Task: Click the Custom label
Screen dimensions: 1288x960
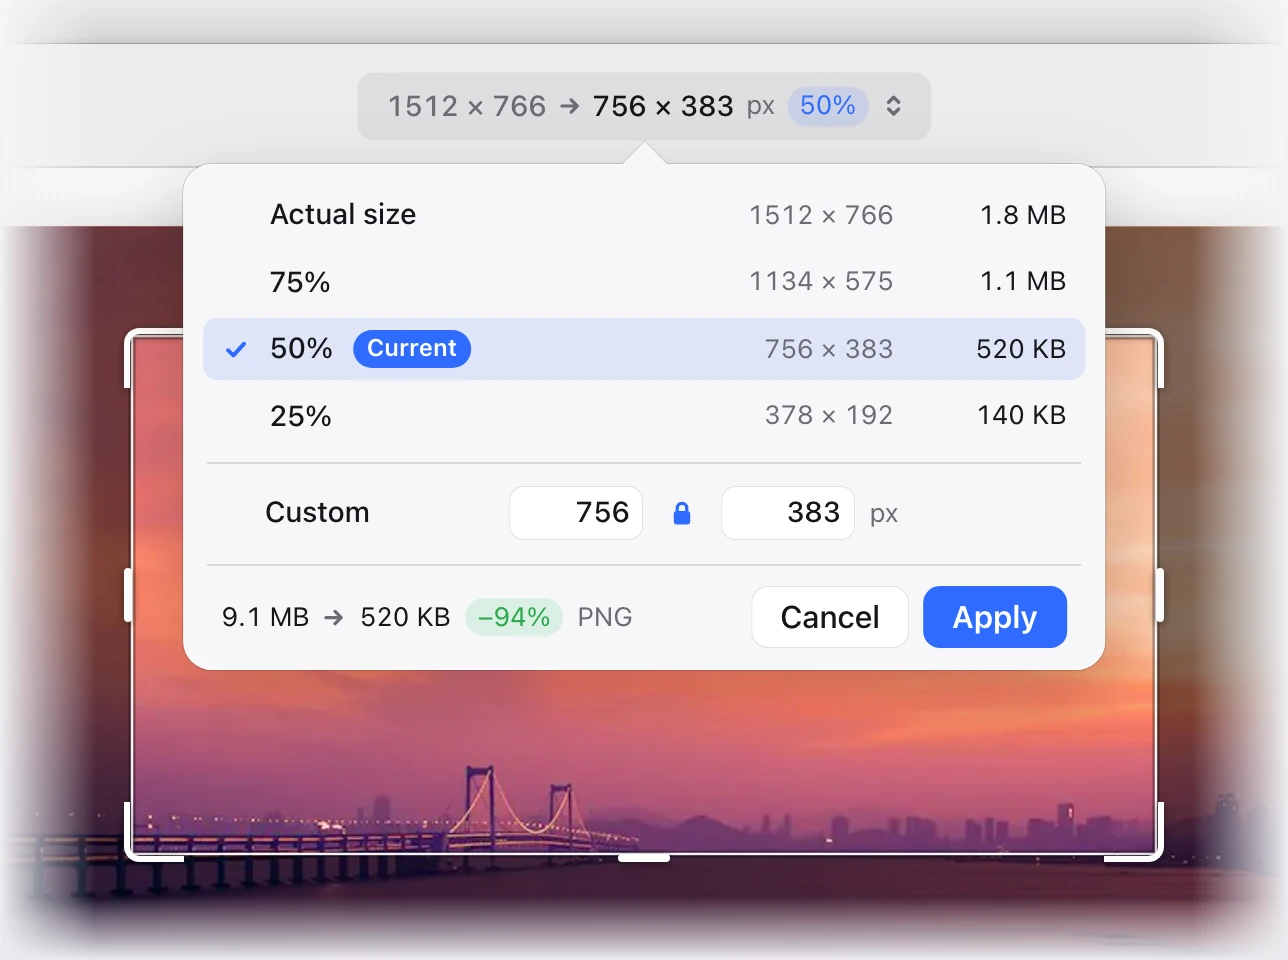Action: click(x=318, y=513)
